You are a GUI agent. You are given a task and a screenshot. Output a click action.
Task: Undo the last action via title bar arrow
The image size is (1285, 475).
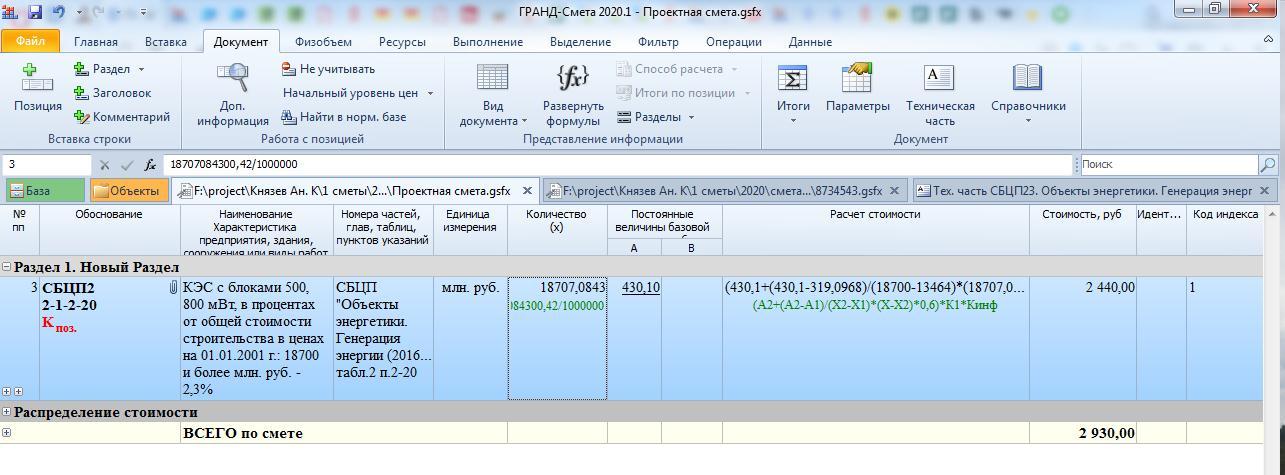pos(59,12)
